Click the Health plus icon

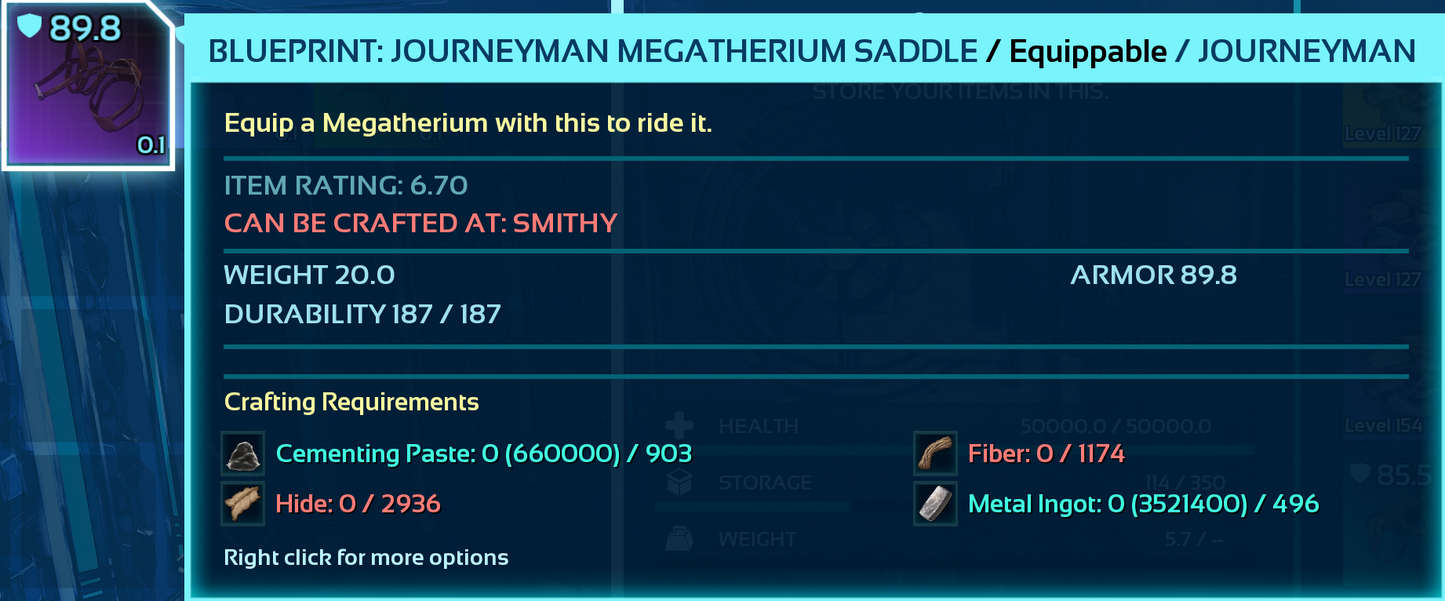point(679,426)
